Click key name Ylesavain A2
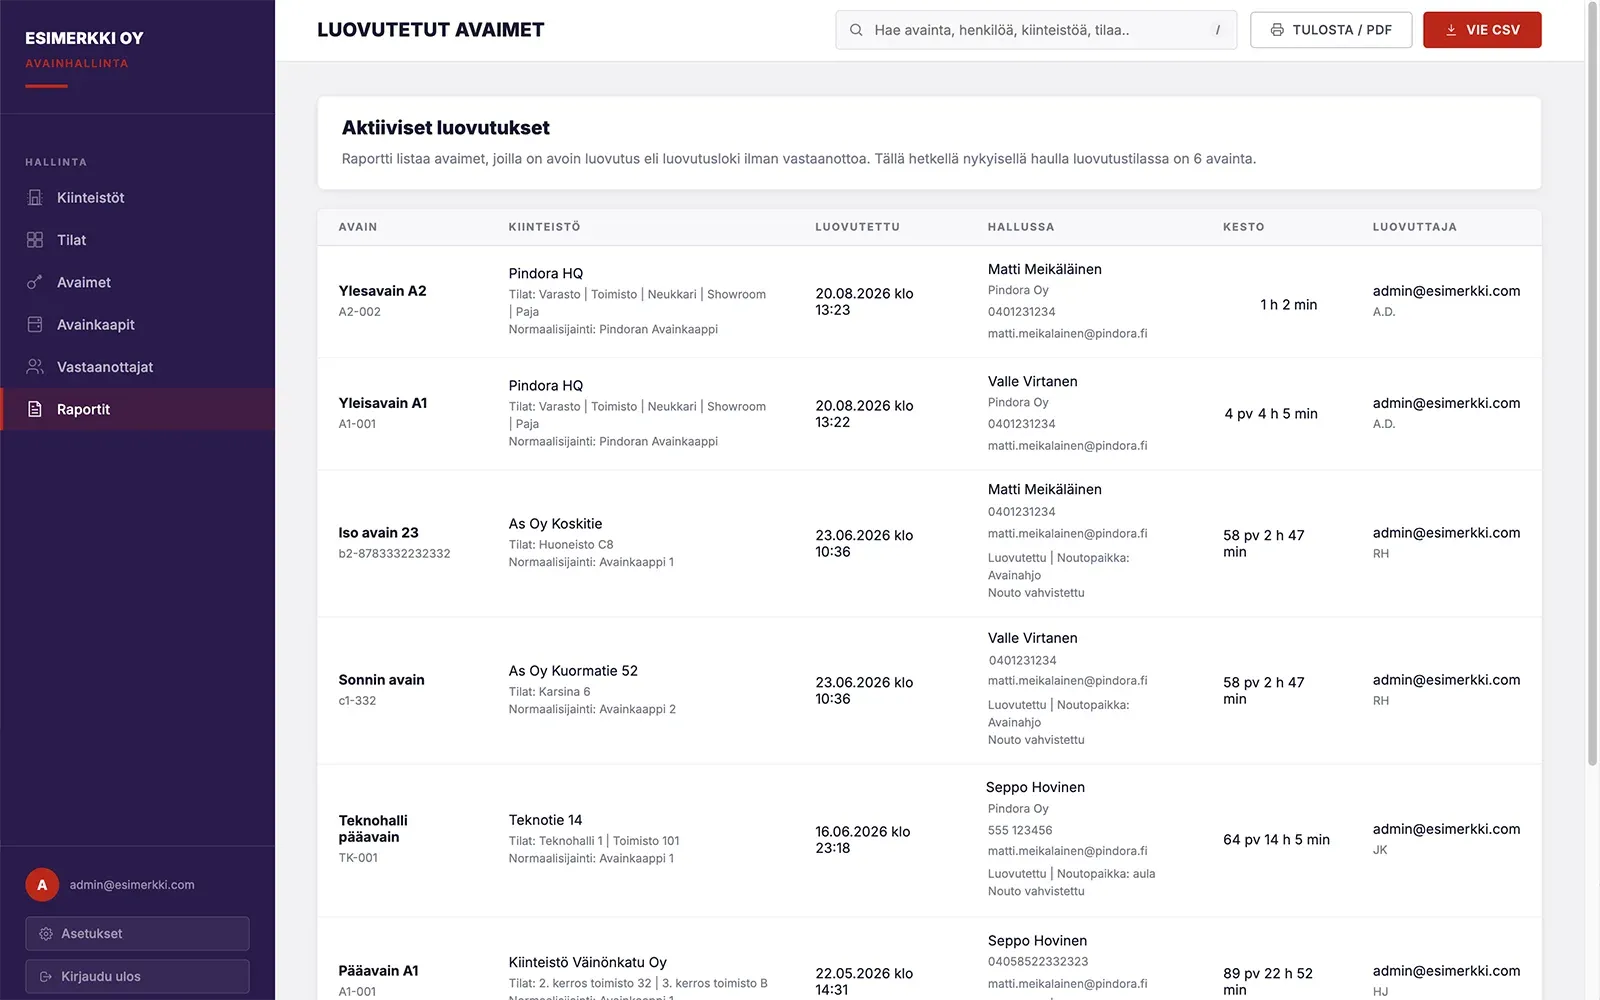Image resolution: width=1600 pixels, height=1000 pixels. pyautogui.click(x=382, y=291)
